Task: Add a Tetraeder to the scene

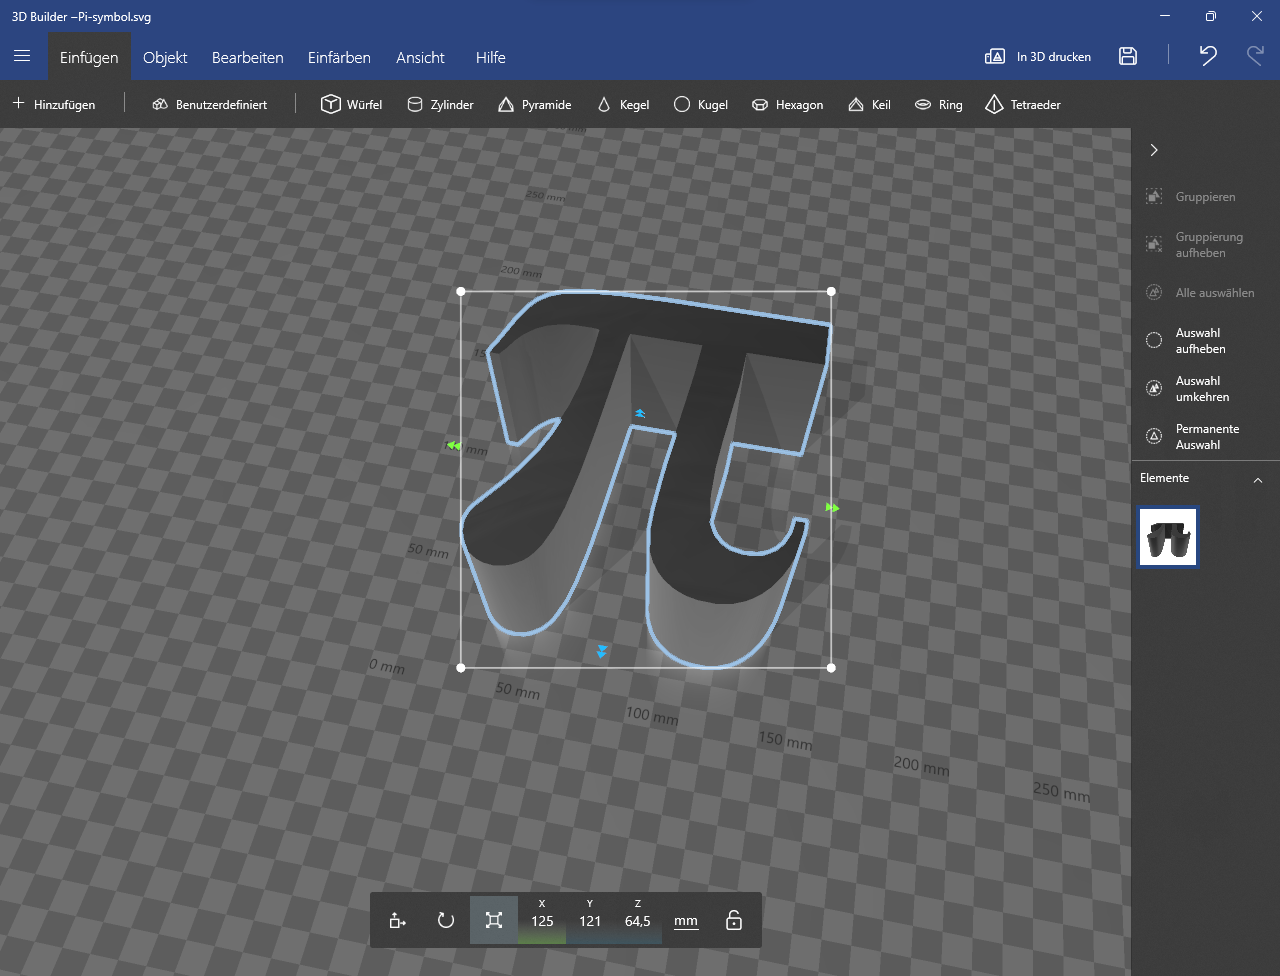Action: click(x=1022, y=104)
